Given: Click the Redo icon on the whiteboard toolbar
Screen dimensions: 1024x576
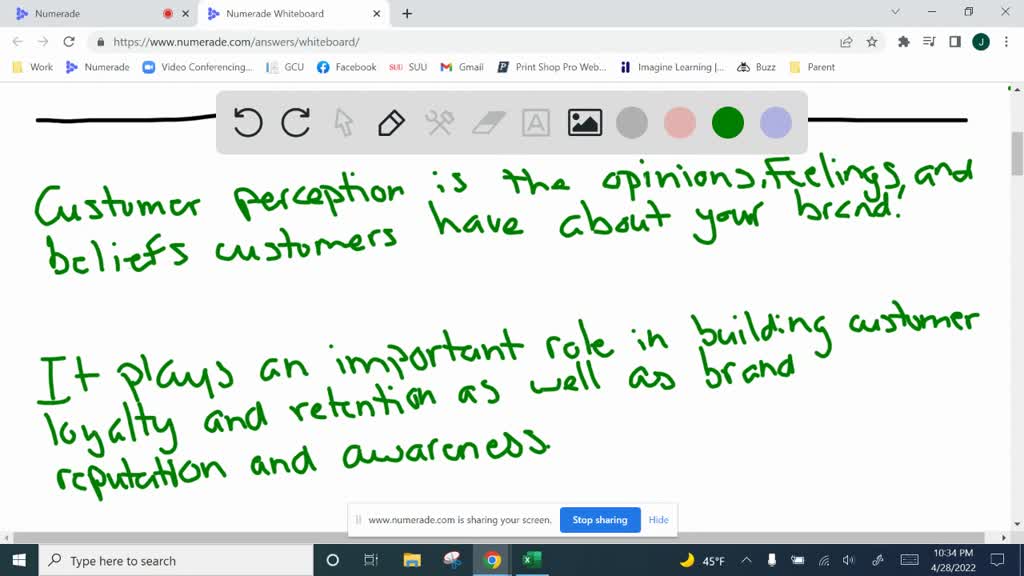Looking at the screenshot, I should [295, 122].
